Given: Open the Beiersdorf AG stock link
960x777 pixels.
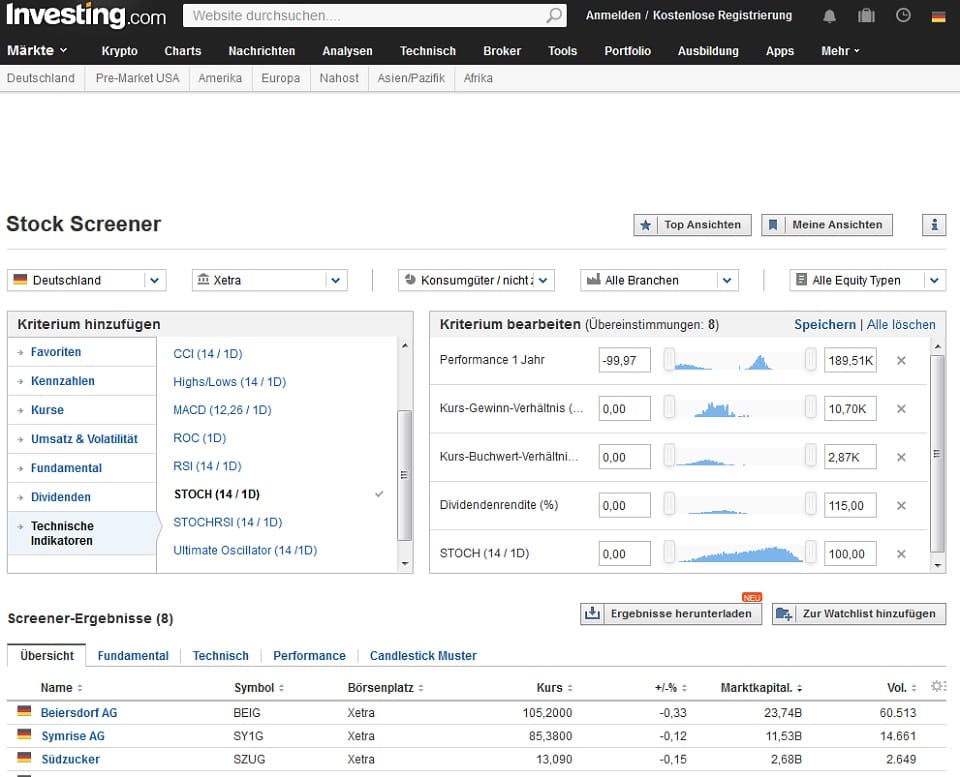Looking at the screenshot, I should click(79, 713).
